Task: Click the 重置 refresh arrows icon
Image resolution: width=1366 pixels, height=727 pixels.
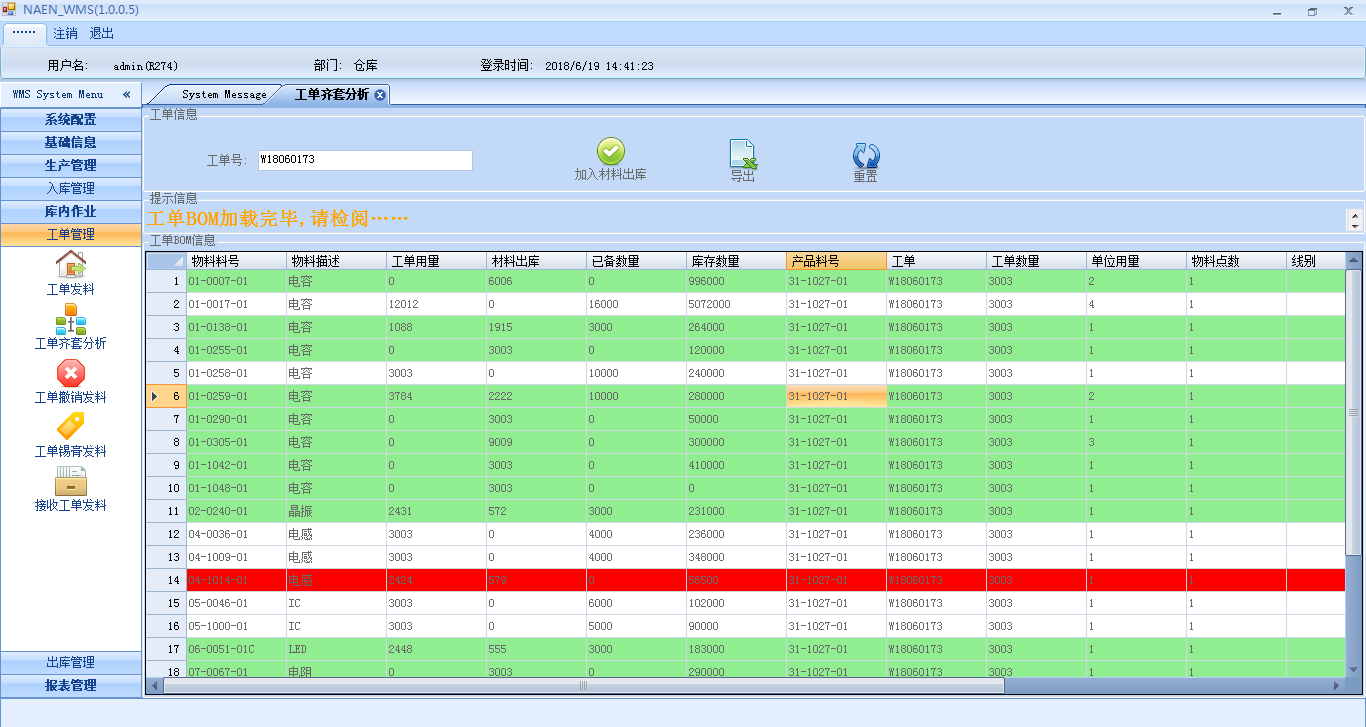Action: coord(866,155)
